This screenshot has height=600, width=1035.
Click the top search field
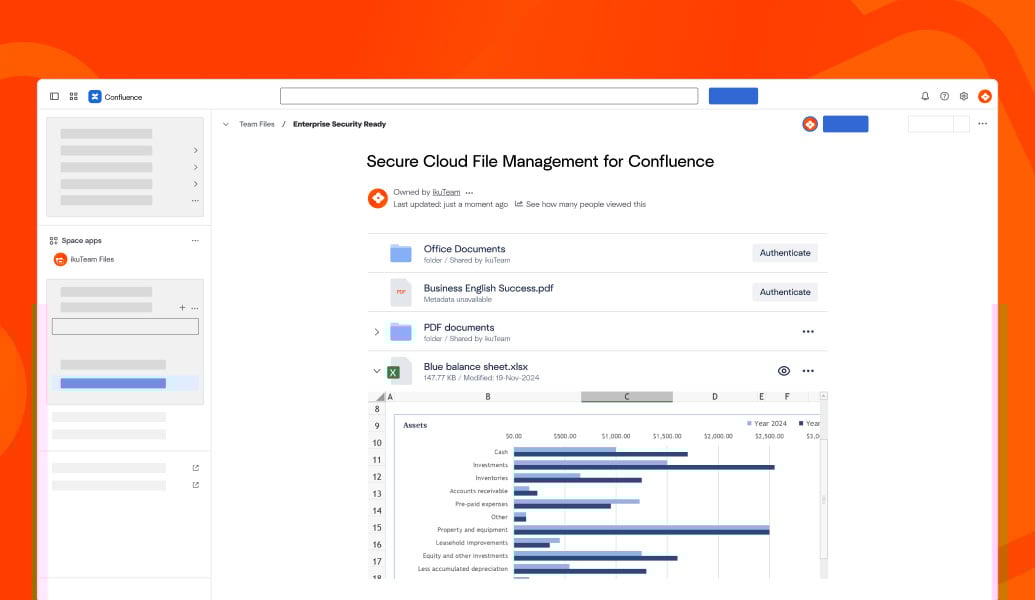488,96
